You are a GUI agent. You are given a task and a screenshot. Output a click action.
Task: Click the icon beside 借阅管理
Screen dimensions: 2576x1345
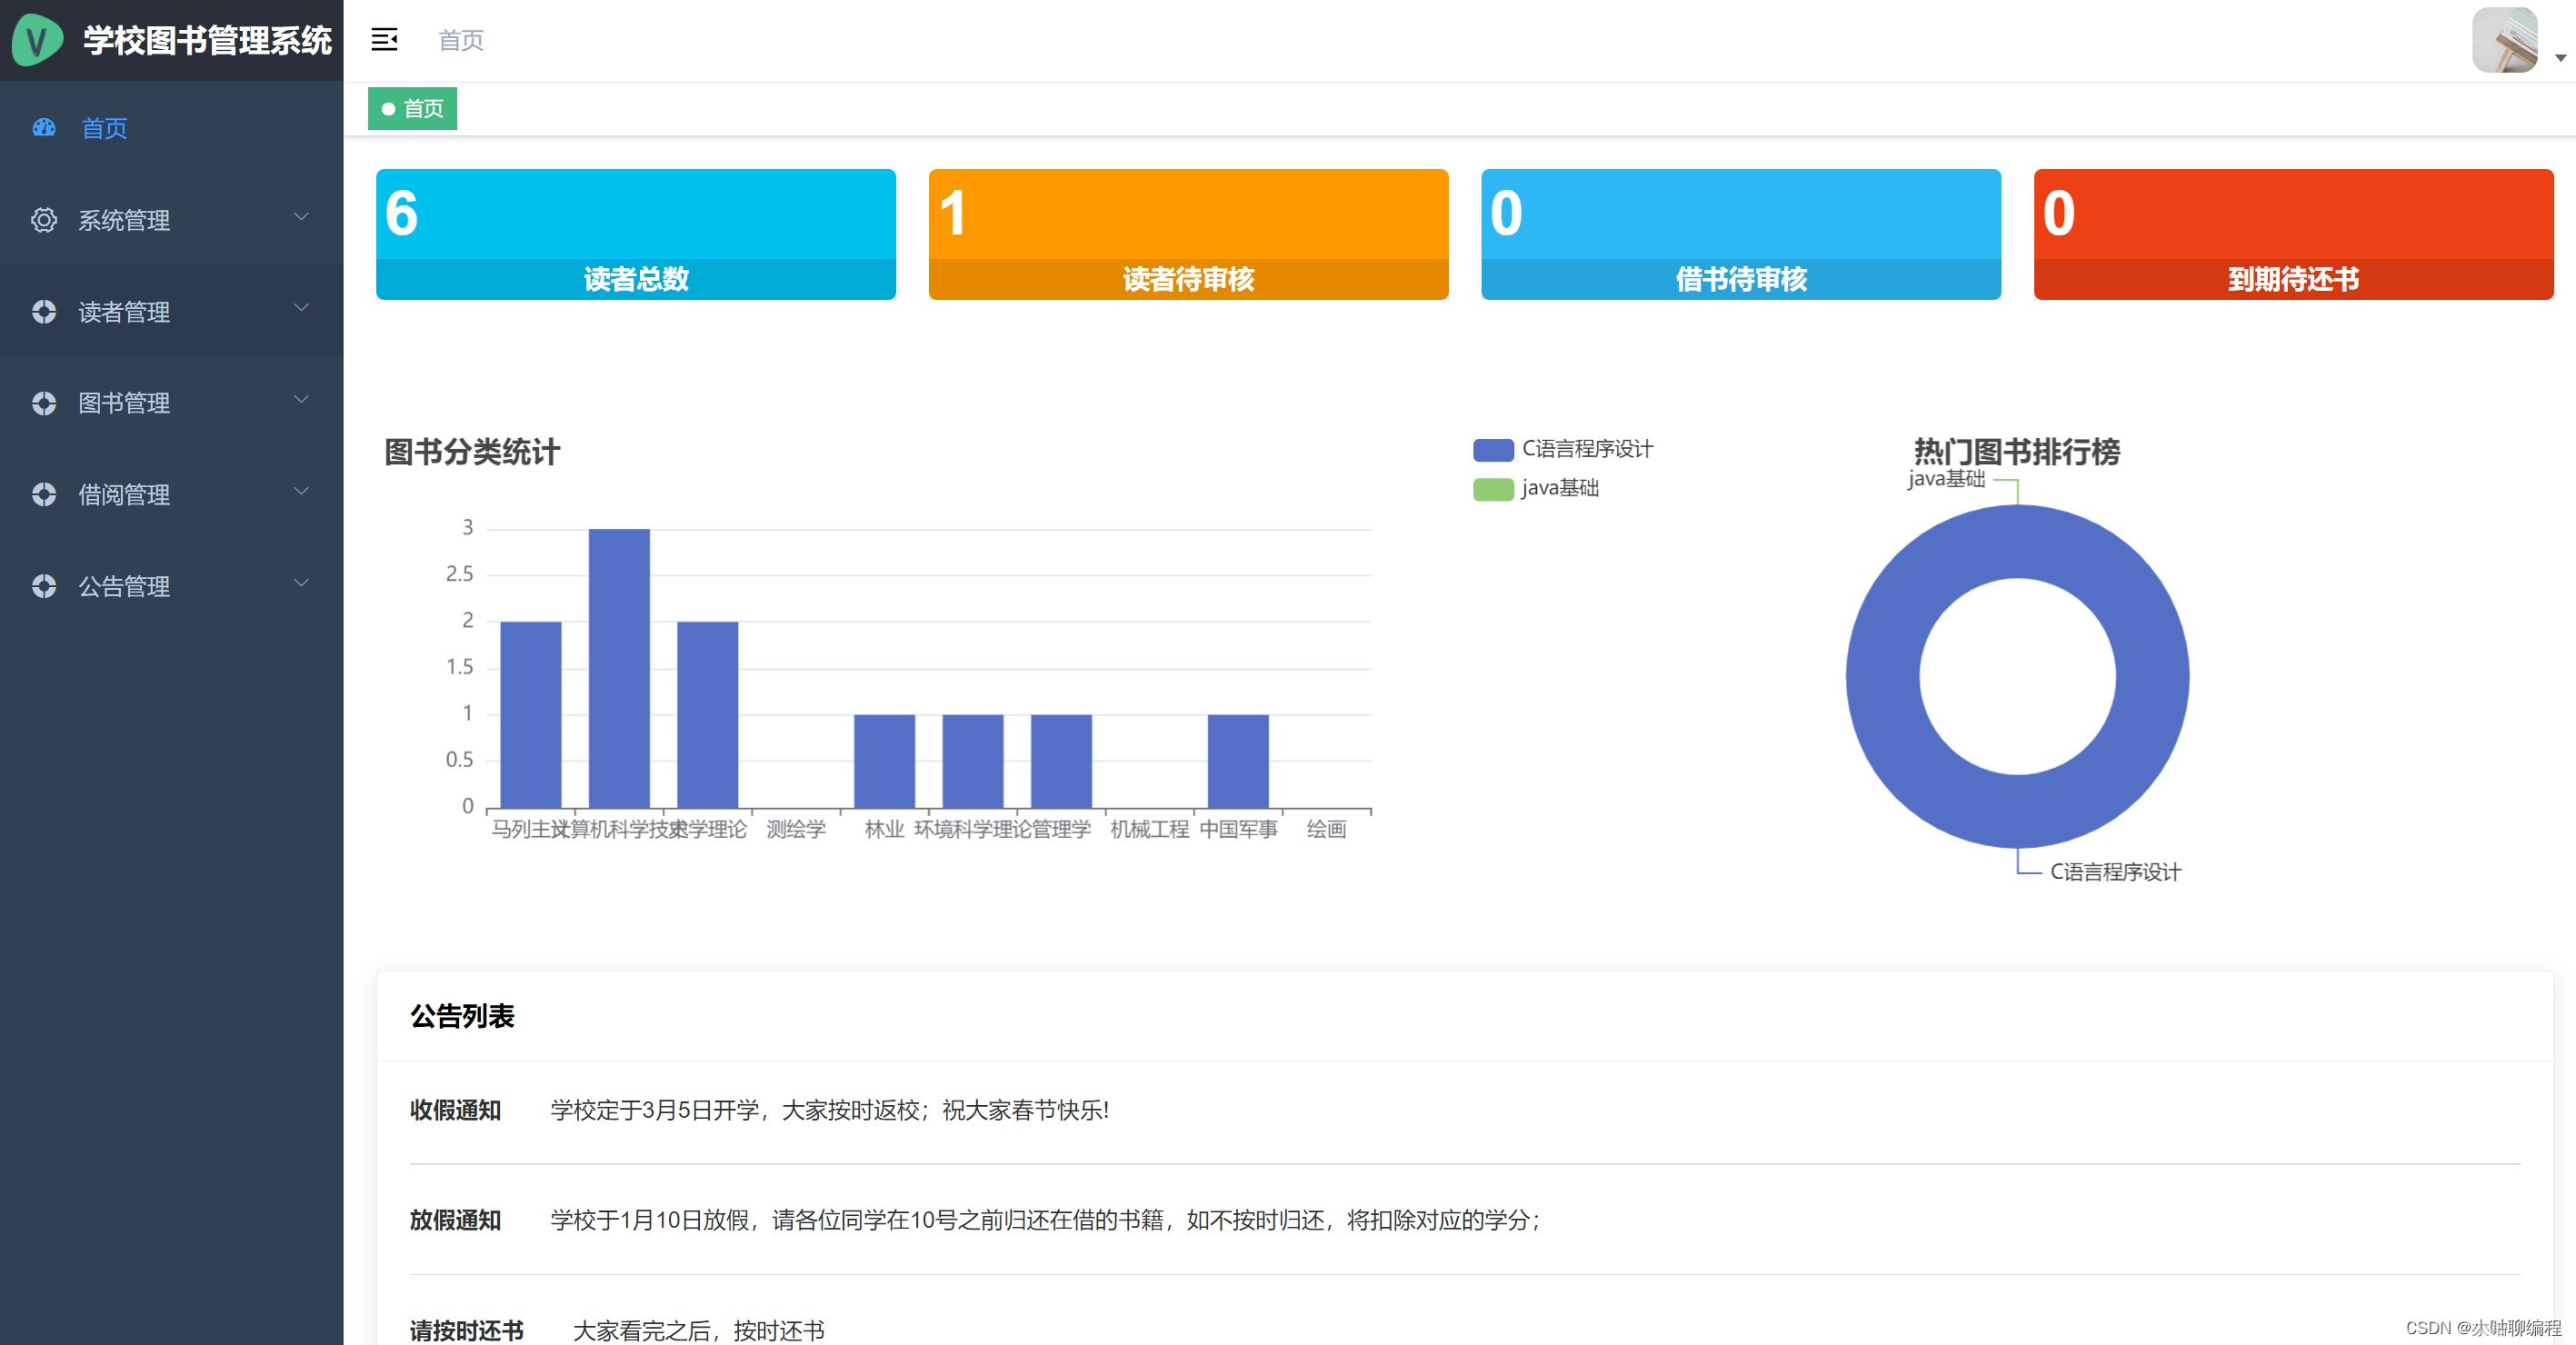coord(44,495)
